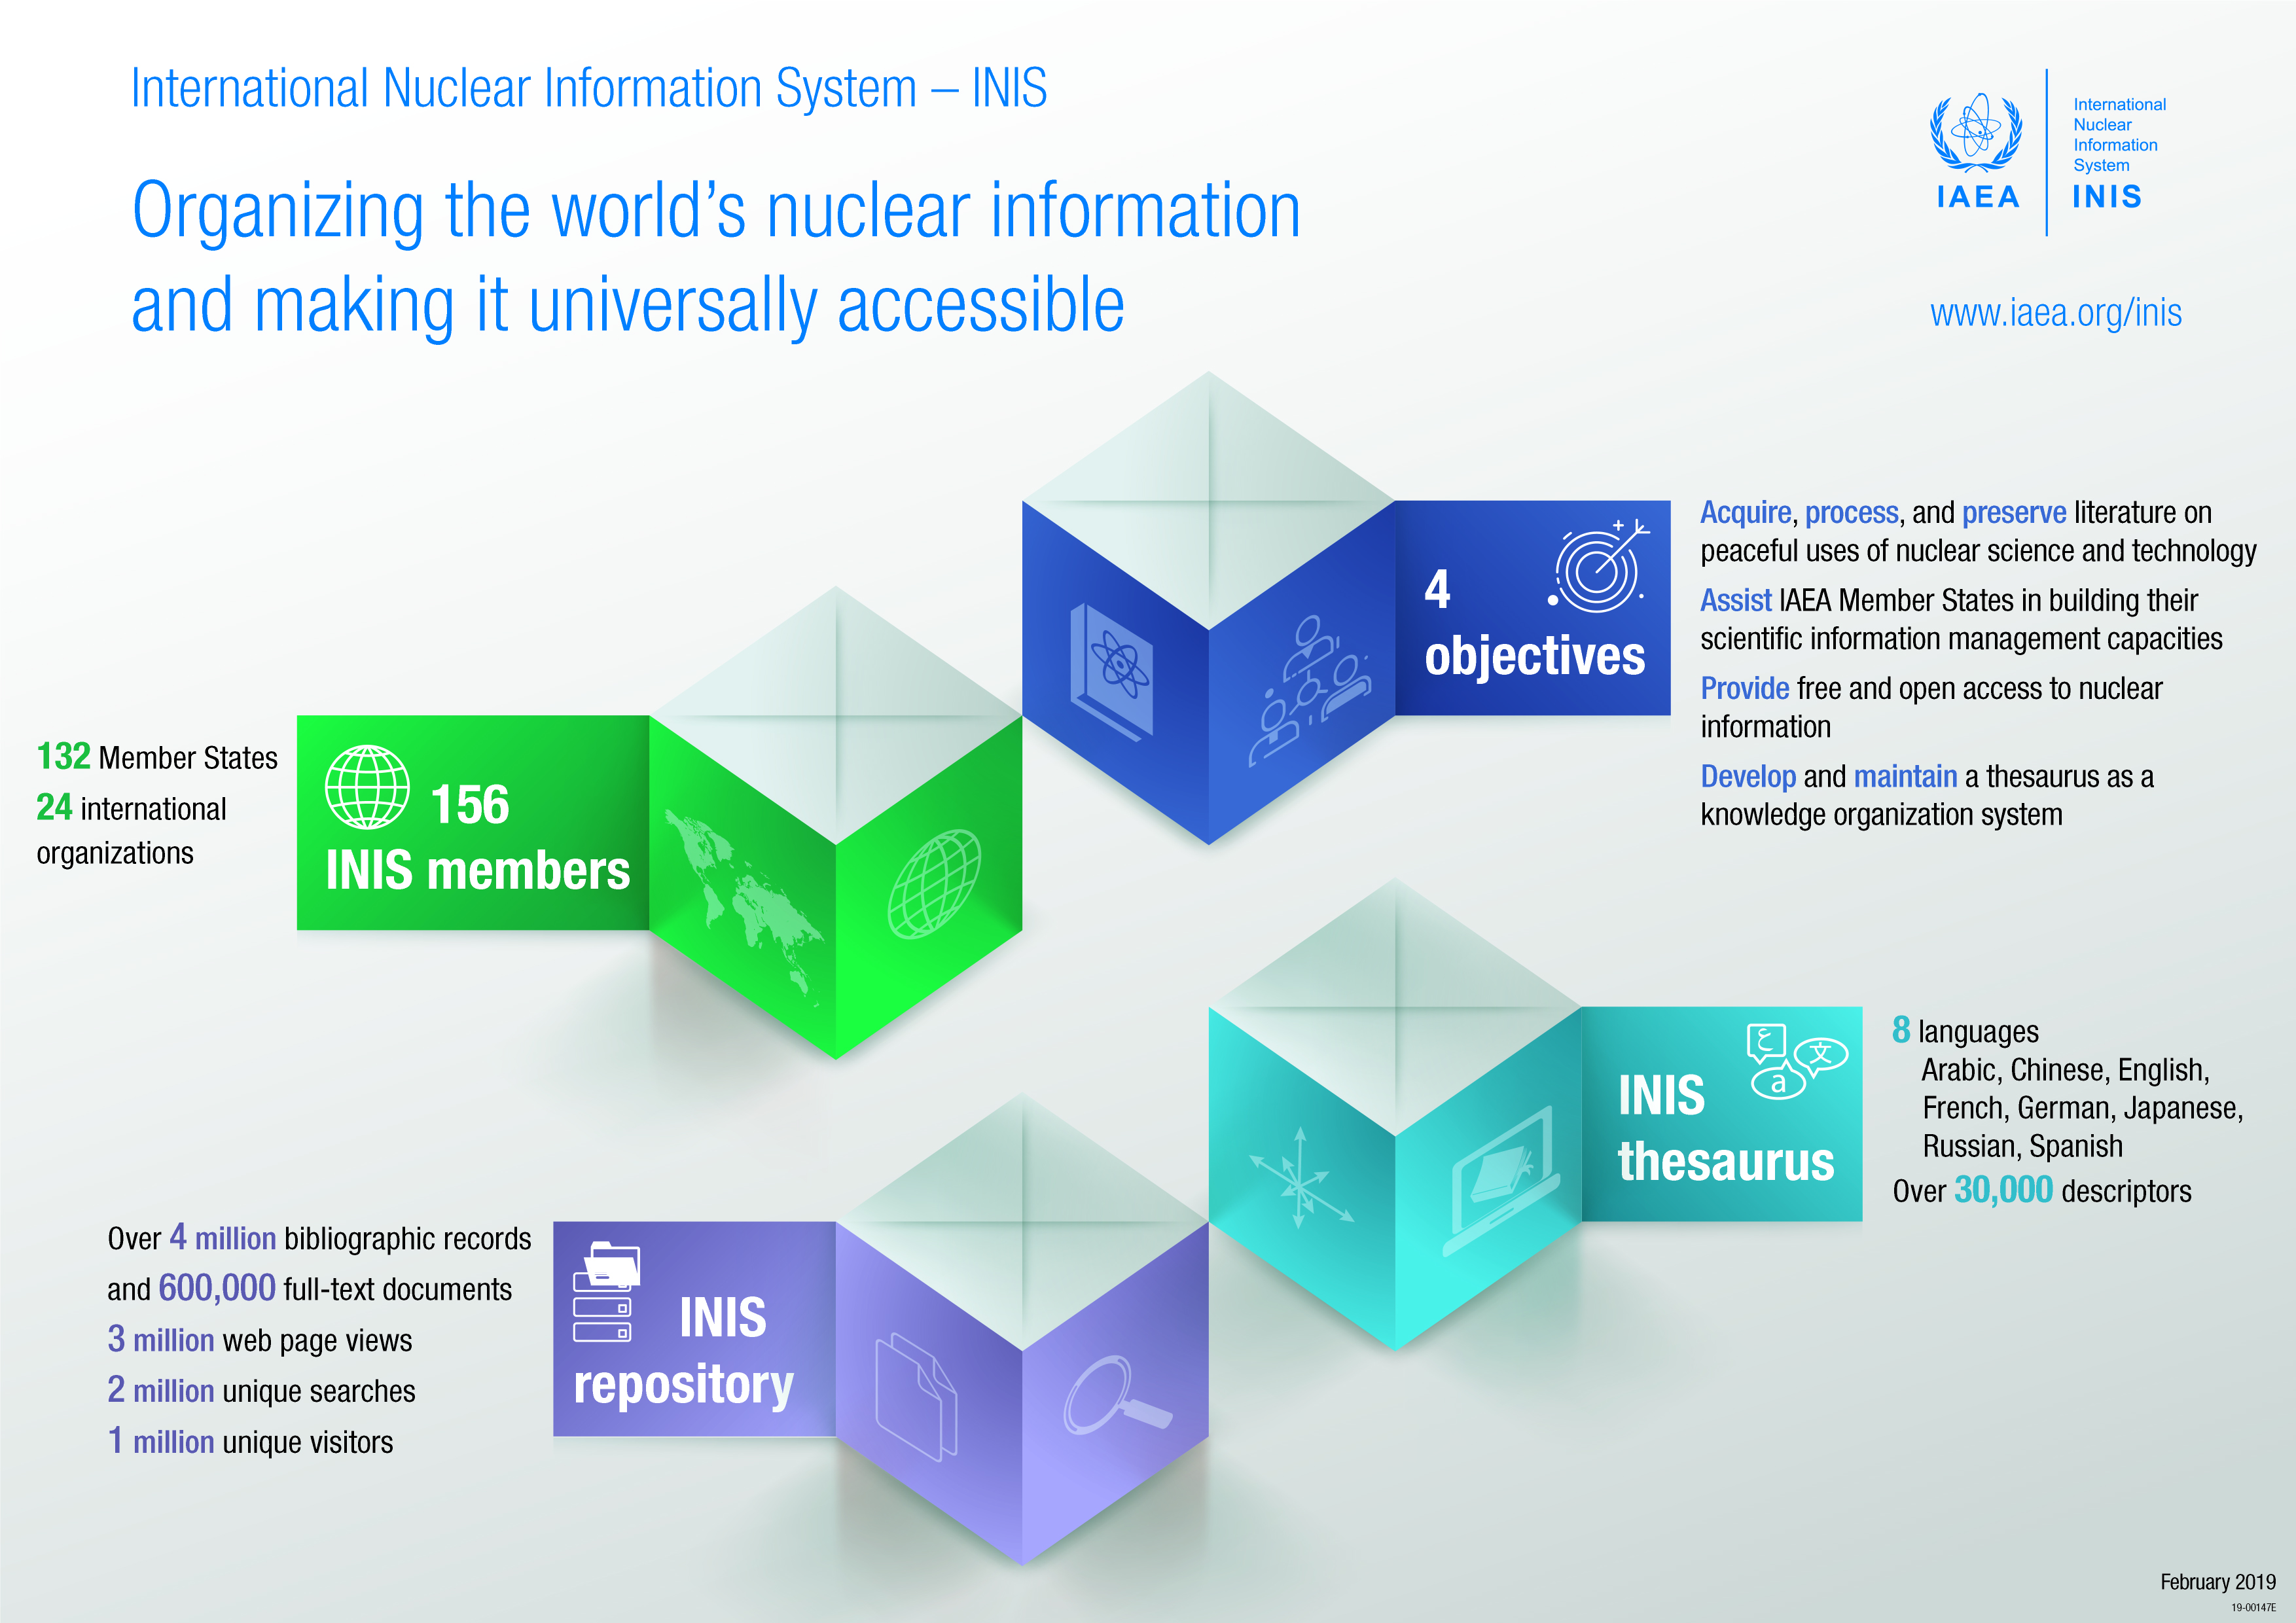The image size is (2296, 1623).
Task: Click the server and folder repository icon
Action: pos(606,1291)
